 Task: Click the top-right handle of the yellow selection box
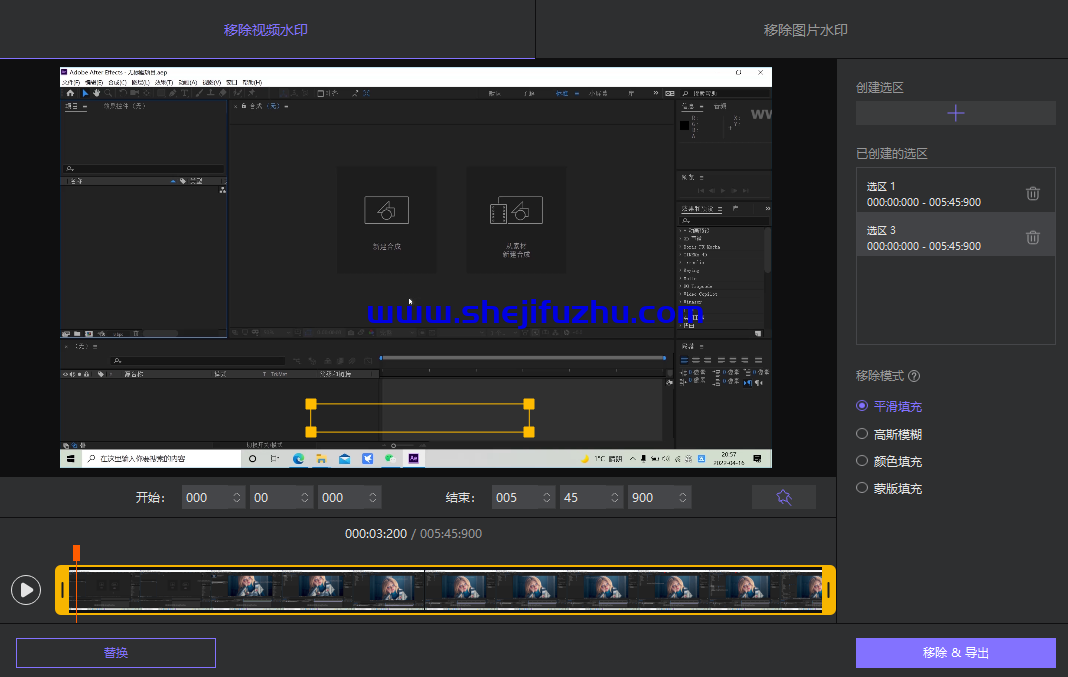(x=529, y=404)
